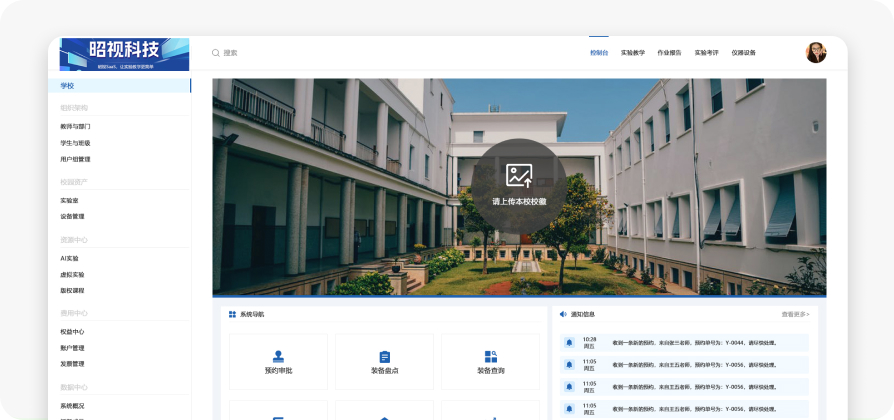Switch to the 实验教学 tab
The width and height of the screenshot is (894, 420).
click(x=632, y=53)
